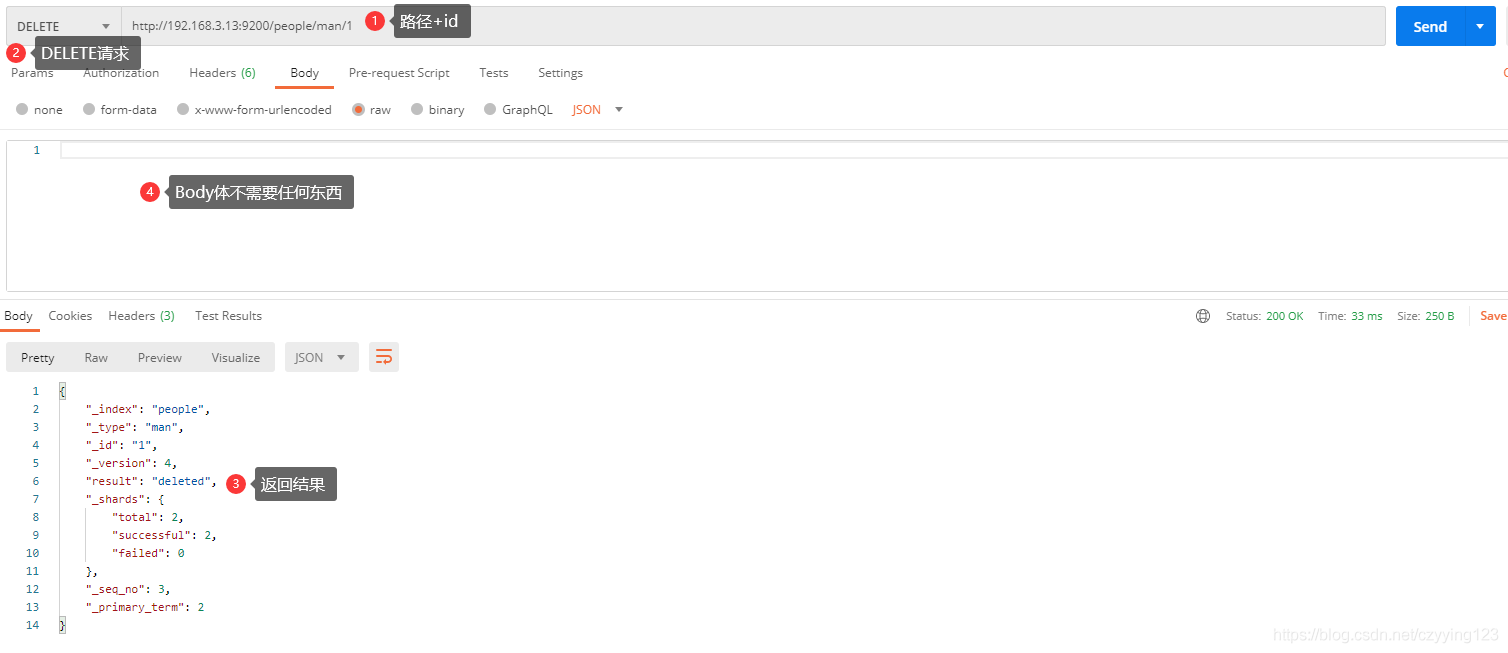Open the Test Results tab

point(228,316)
